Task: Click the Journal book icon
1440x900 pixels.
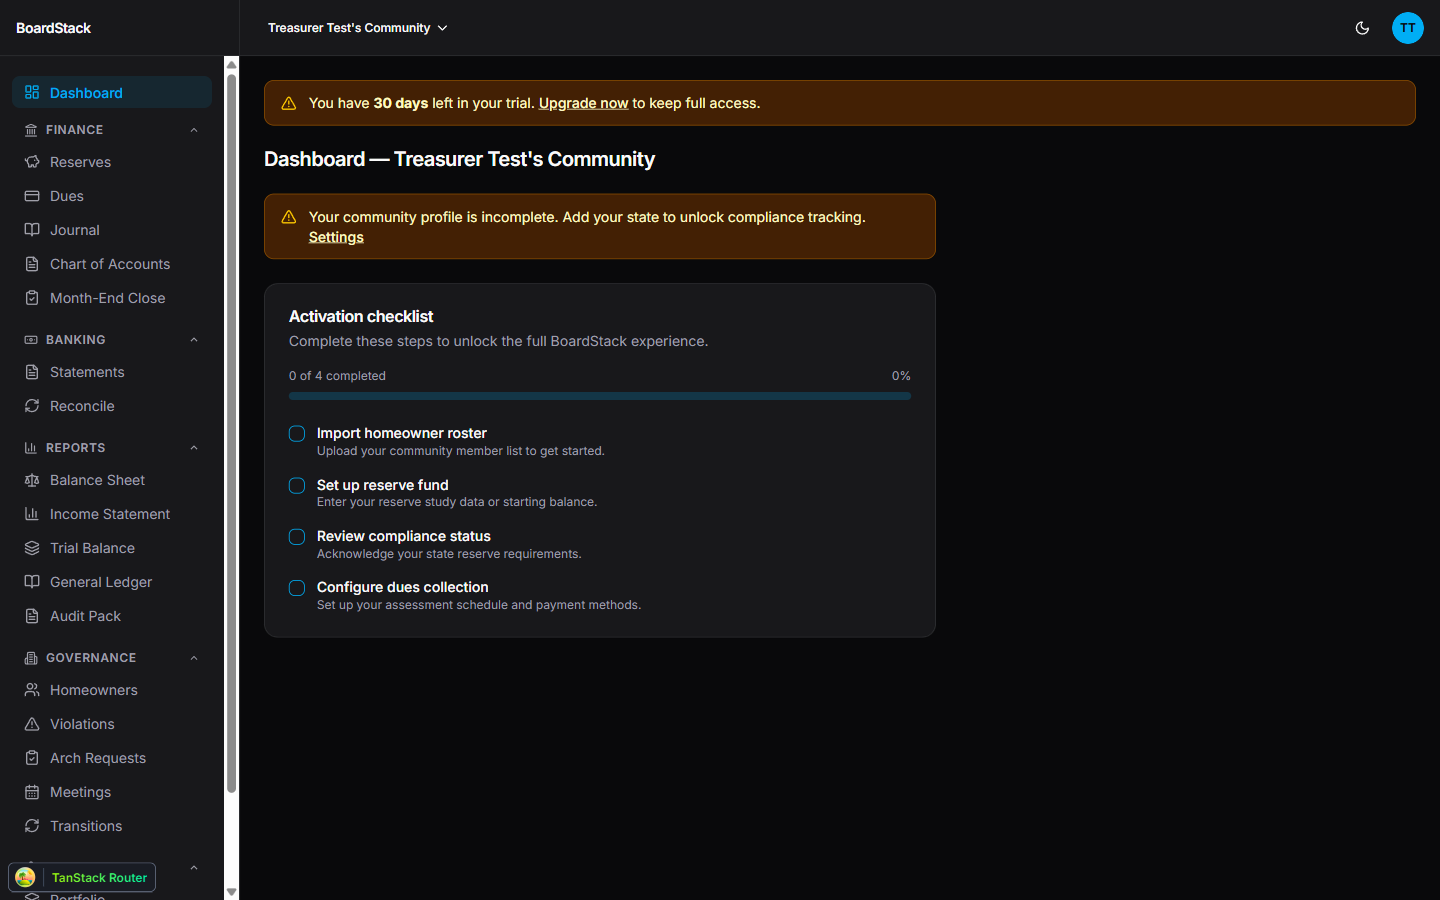Action: pyautogui.click(x=32, y=230)
